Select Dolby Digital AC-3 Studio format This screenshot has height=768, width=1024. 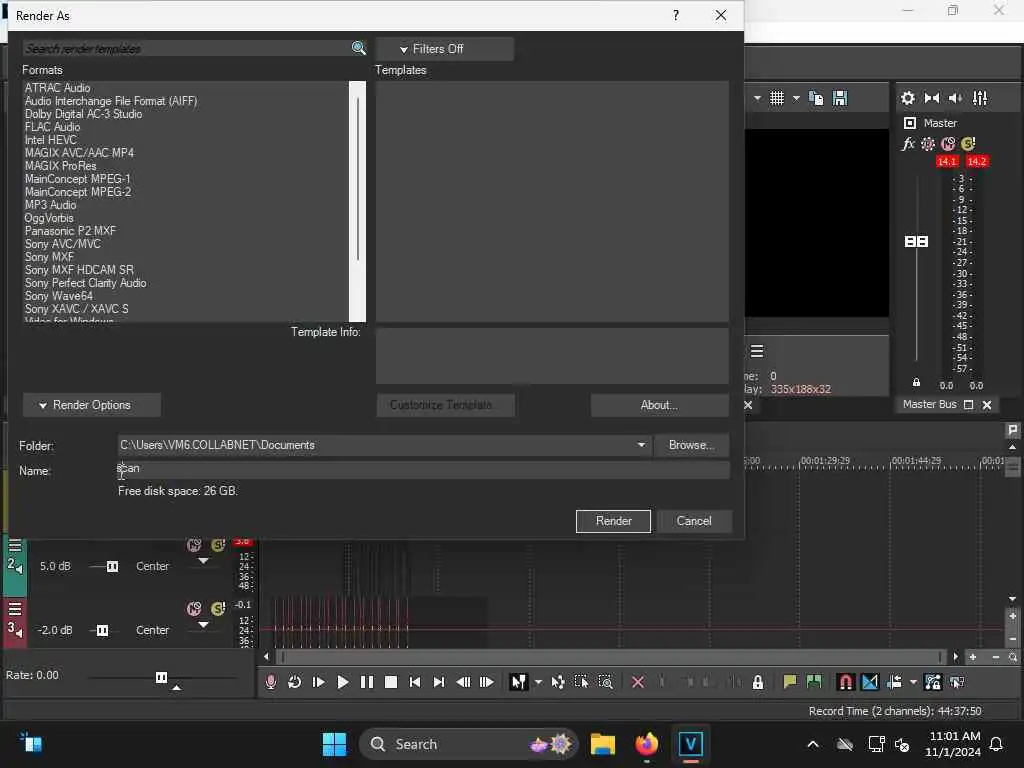pyautogui.click(x=83, y=114)
